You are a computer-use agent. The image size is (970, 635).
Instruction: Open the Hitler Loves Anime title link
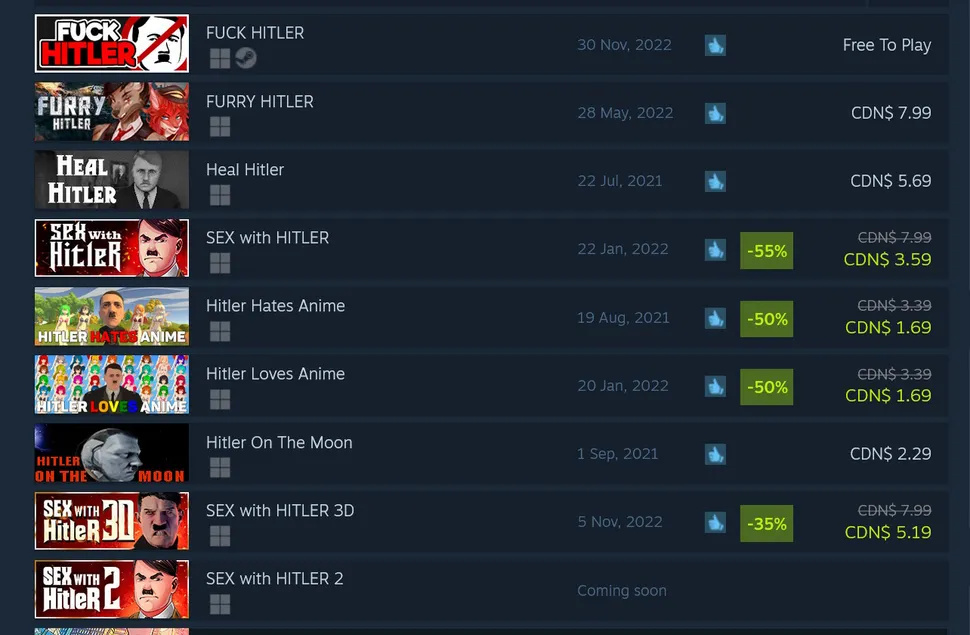275,374
